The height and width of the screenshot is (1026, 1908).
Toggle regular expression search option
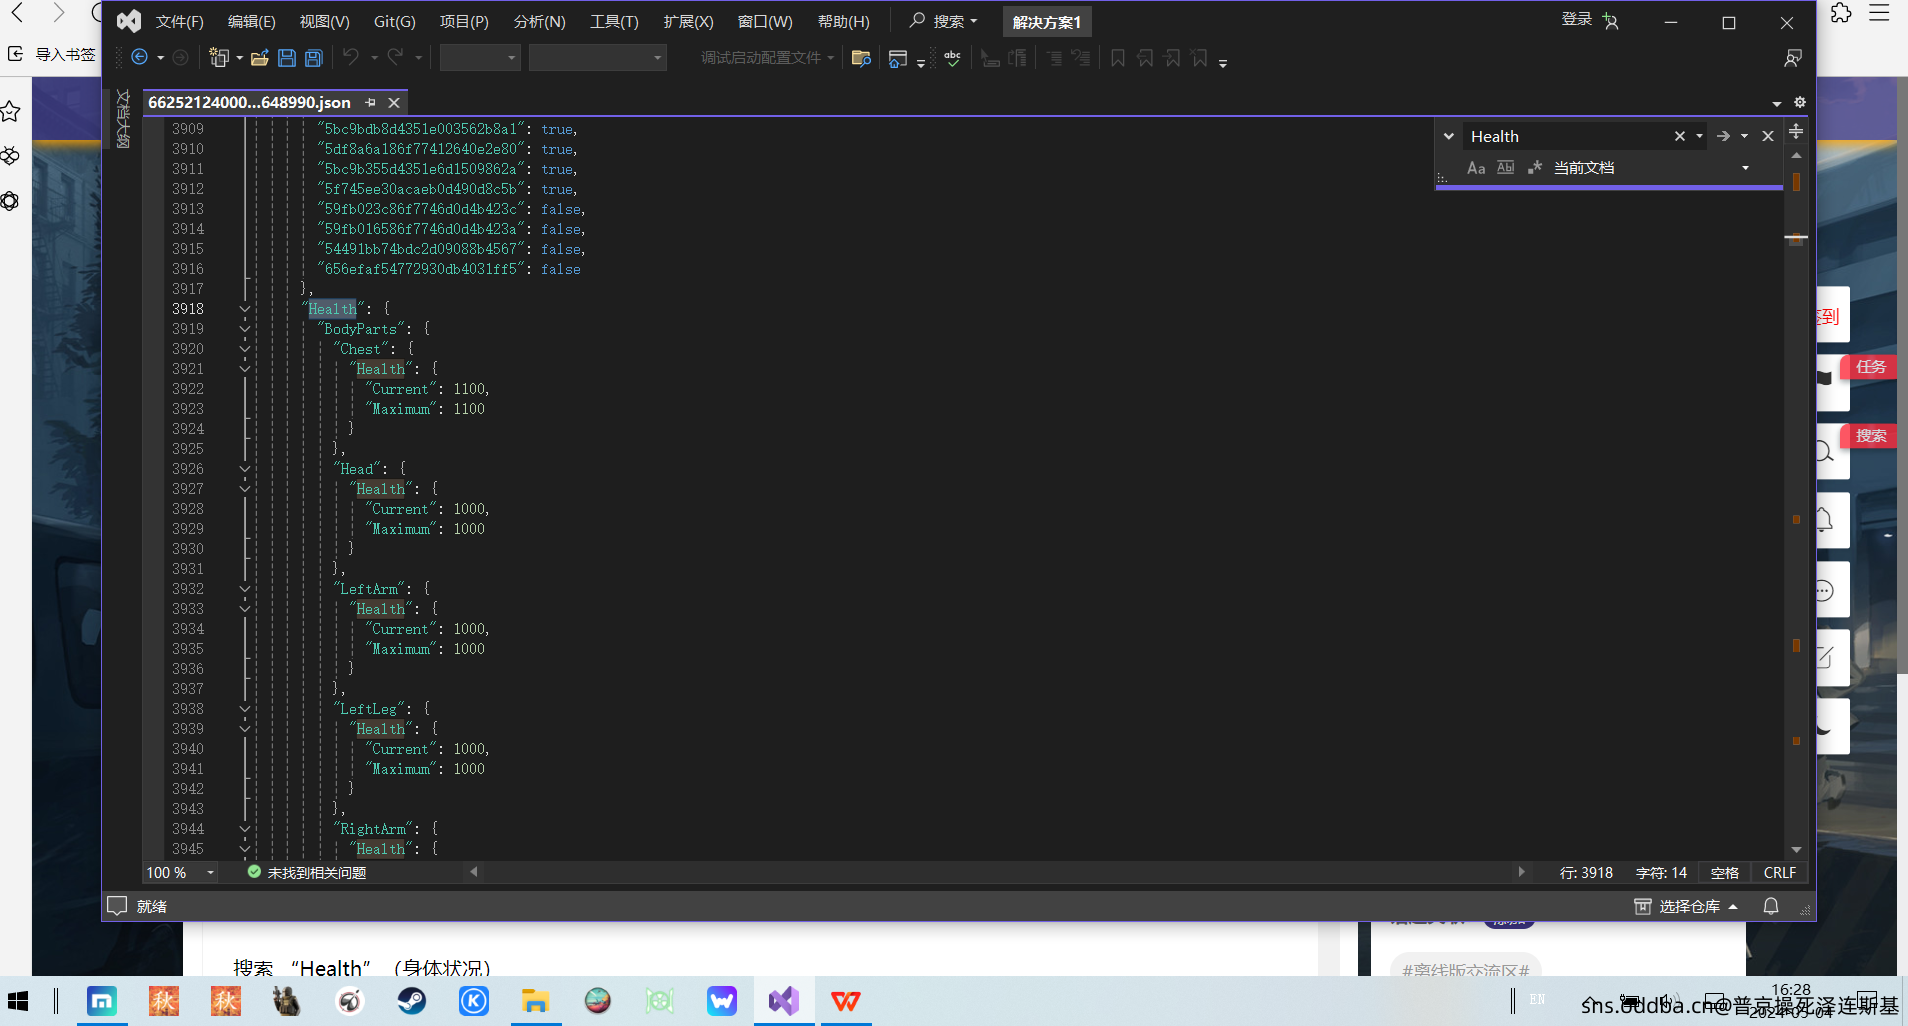click(x=1534, y=168)
